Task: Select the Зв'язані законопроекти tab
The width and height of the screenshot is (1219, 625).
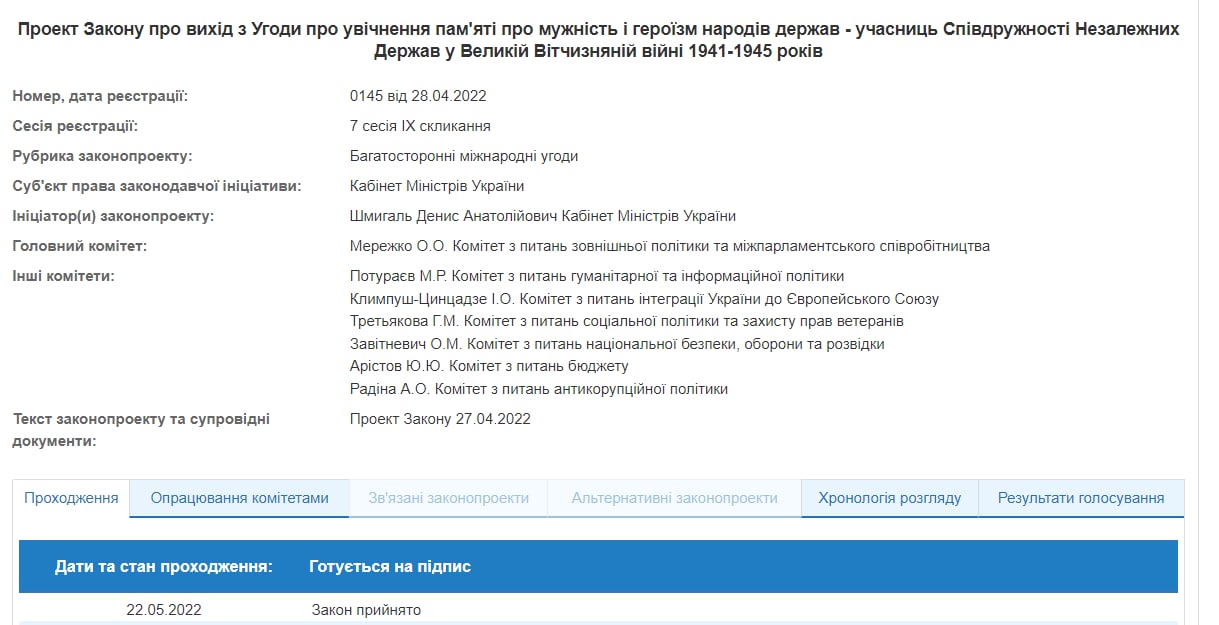Action: pyautogui.click(x=448, y=498)
